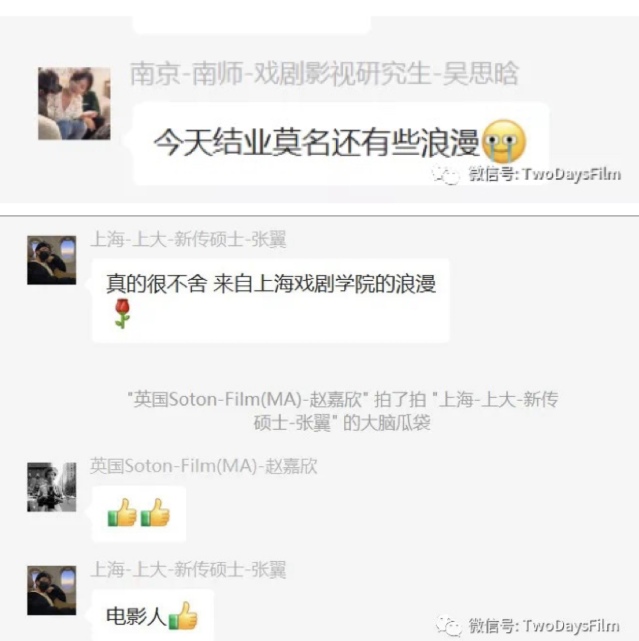This screenshot has height=641, width=639.
Task: Click the name label above the 真的很不舍 message
Action: point(188,239)
